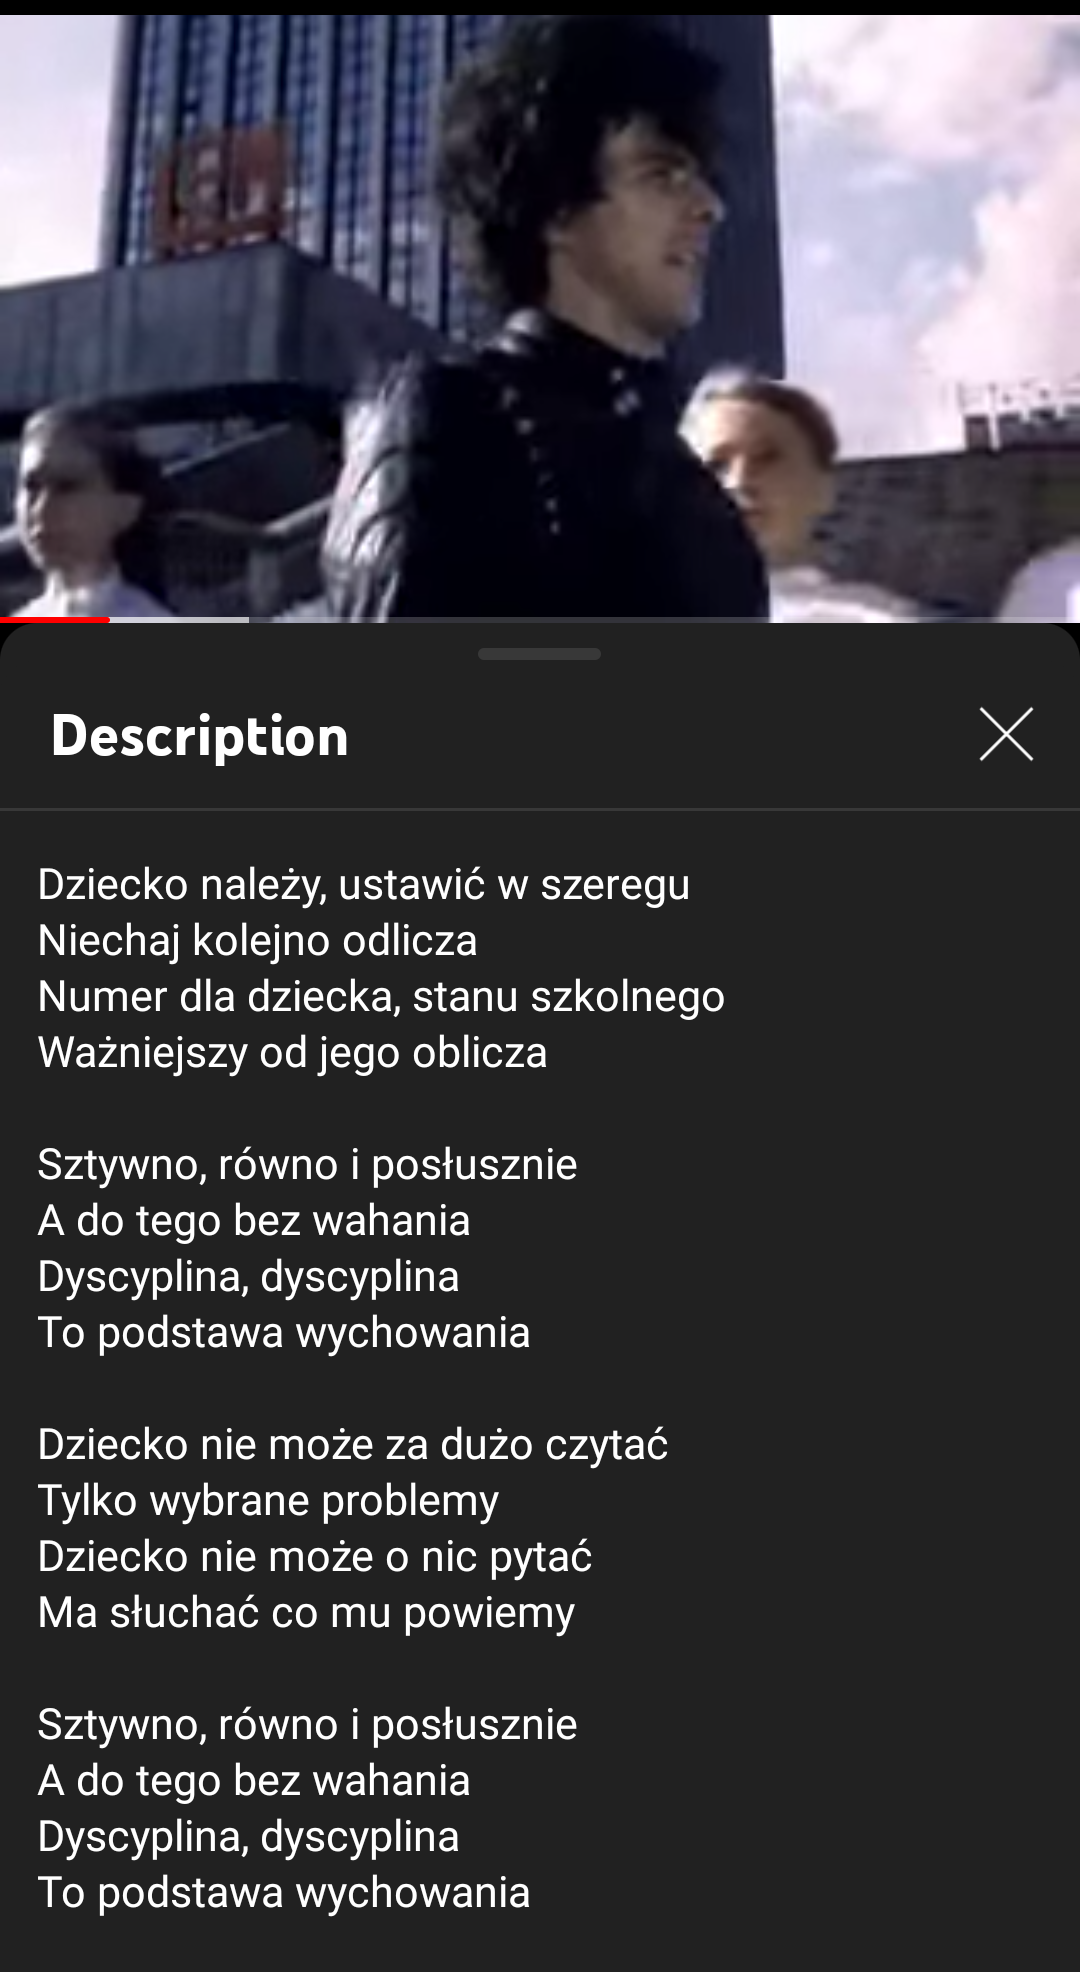Image resolution: width=1080 pixels, height=1972 pixels.
Task: Click the lyric 'Niechaj kolejno odlicza'
Action: coord(258,941)
